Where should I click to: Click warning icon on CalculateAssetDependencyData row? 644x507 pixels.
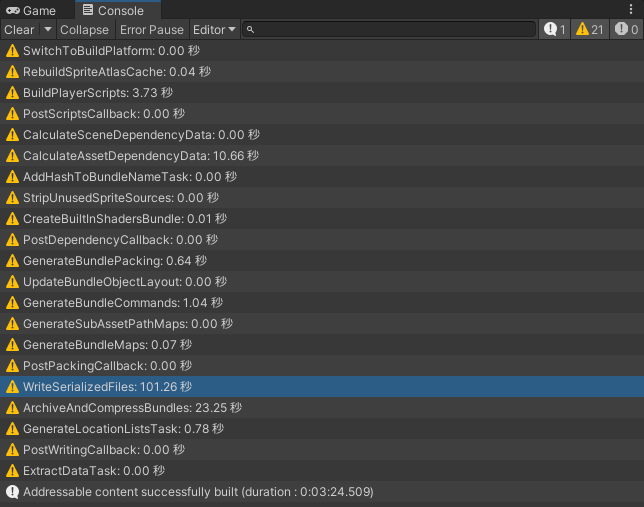click(x=12, y=156)
